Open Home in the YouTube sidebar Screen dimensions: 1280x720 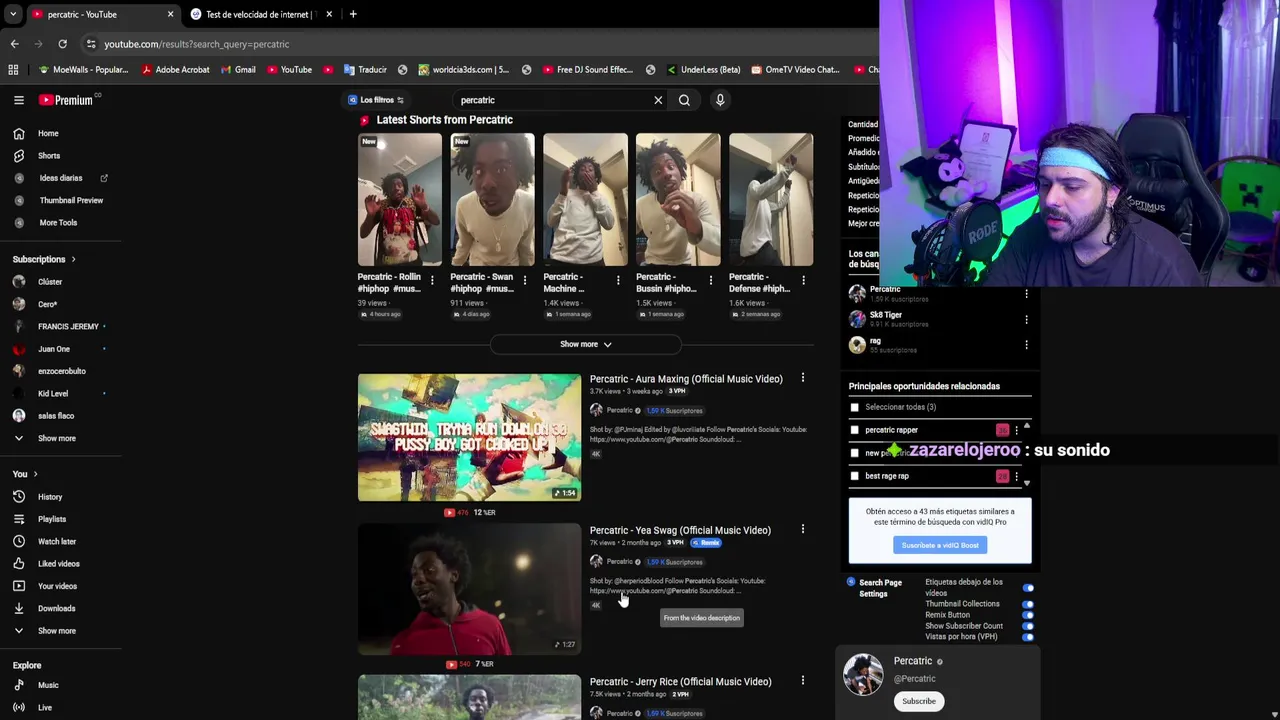tap(48, 133)
